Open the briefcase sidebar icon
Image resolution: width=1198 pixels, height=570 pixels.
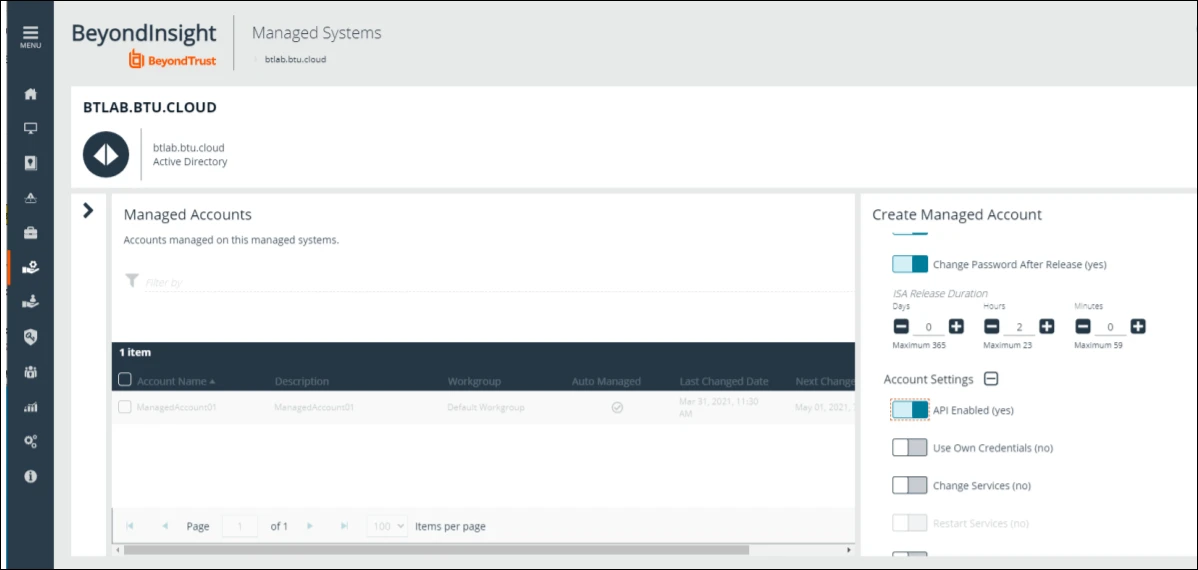(x=31, y=233)
